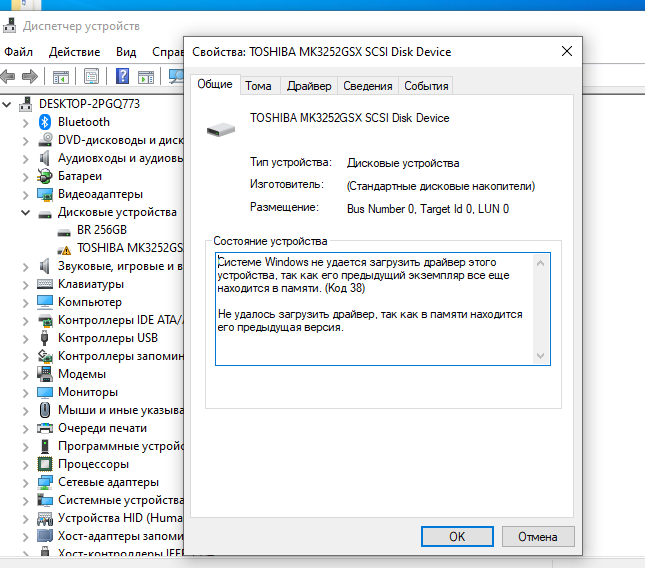Click the Стандартные дисковые накопители manufacturer value

point(441,186)
